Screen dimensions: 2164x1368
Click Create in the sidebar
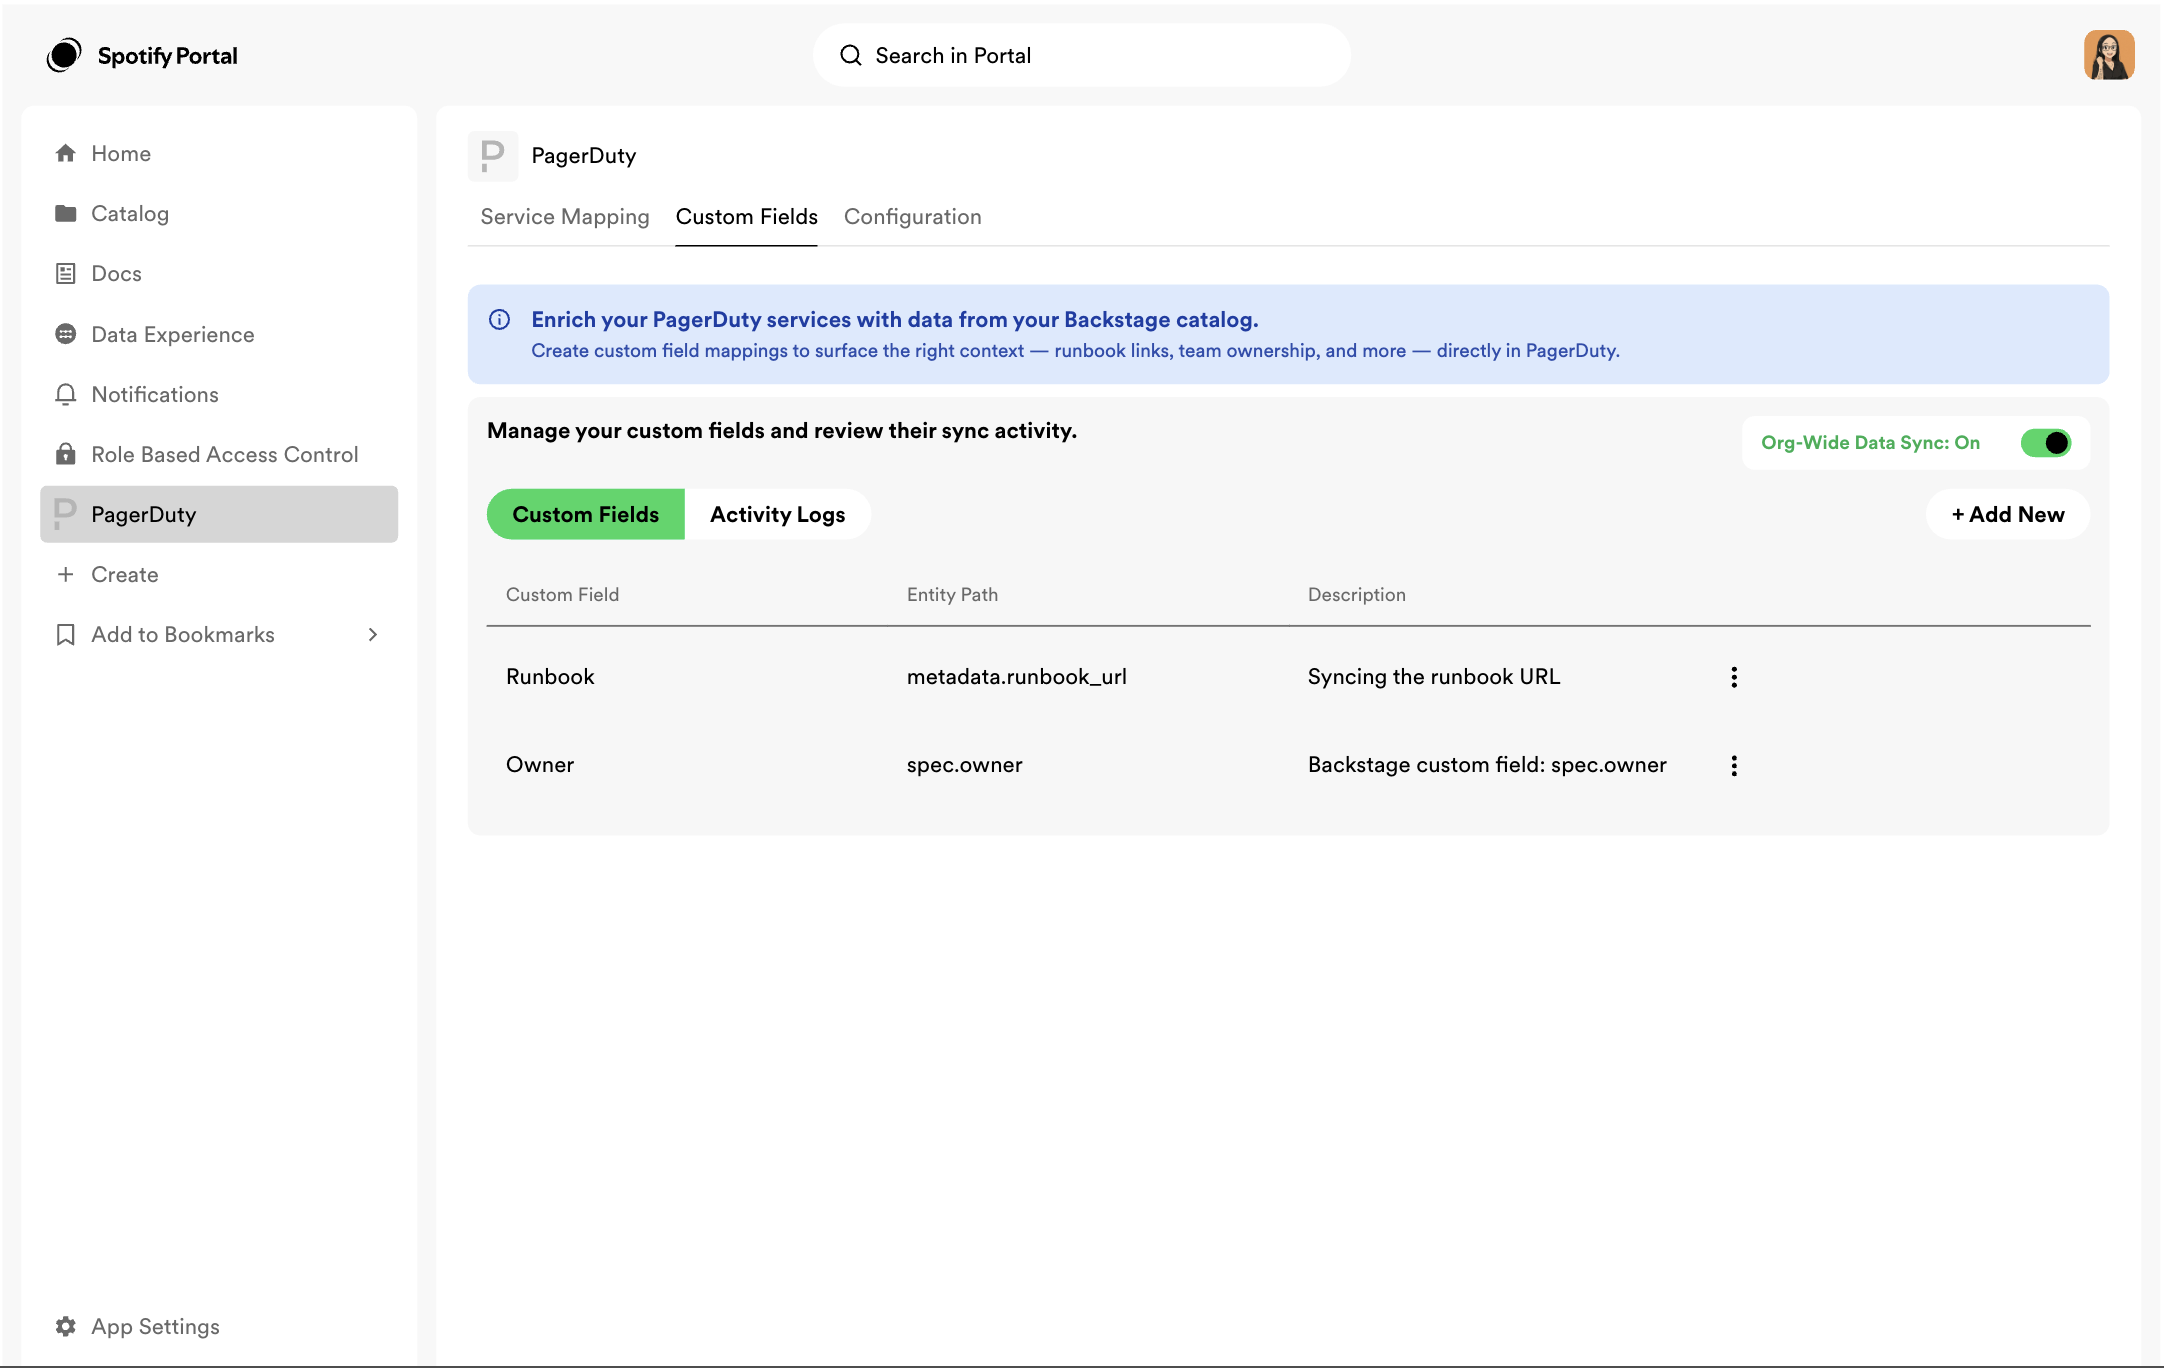coord(219,574)
